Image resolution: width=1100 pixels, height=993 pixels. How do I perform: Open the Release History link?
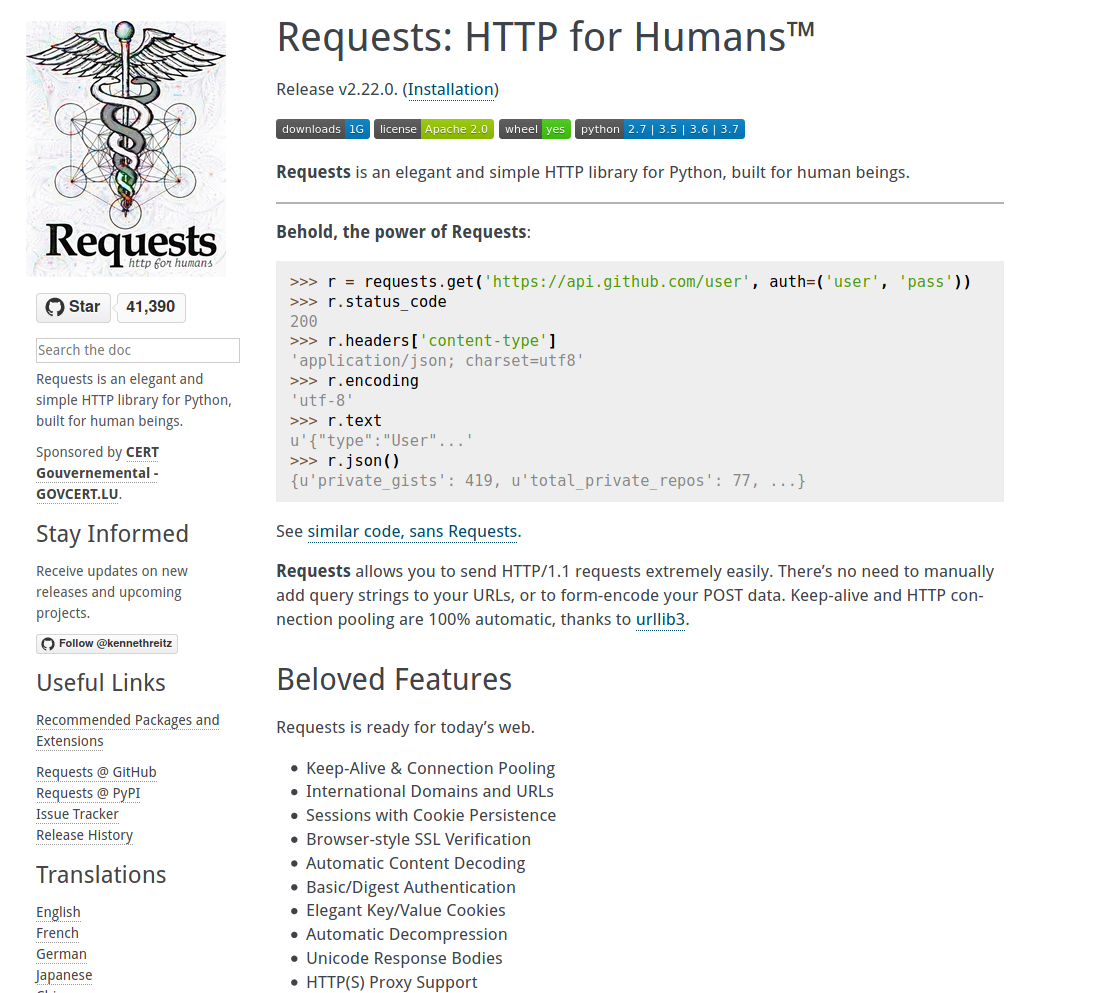[84, 835]
